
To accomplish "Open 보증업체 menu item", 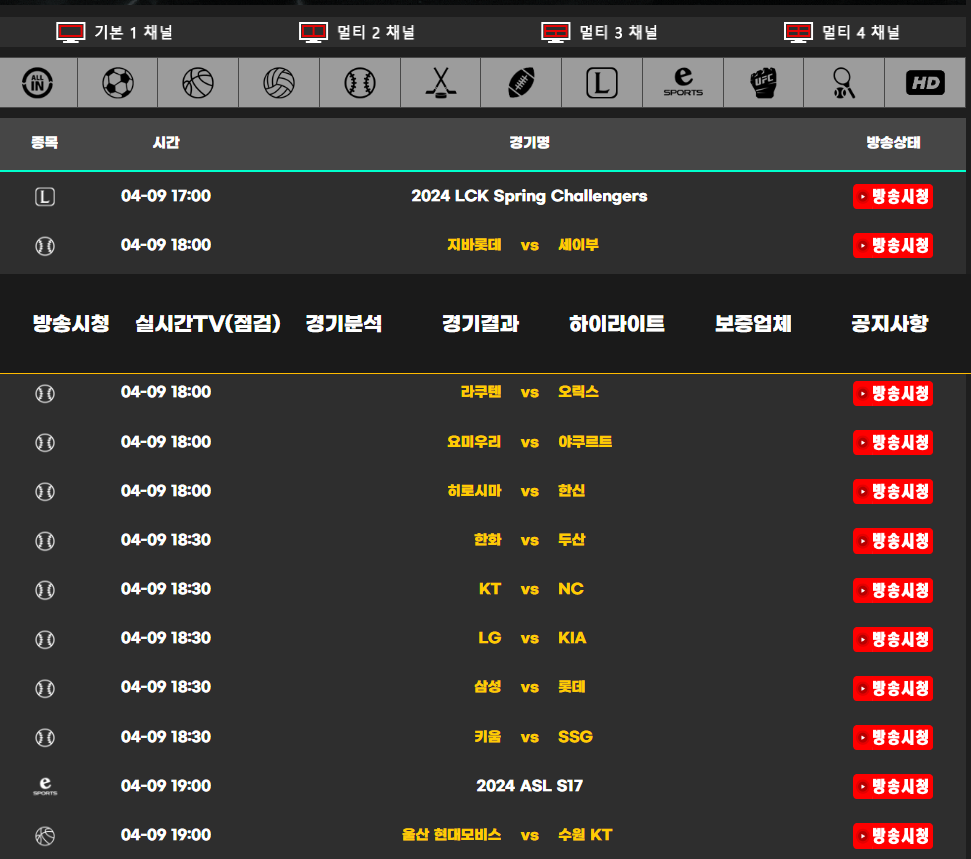I will (x=753, y=323).
